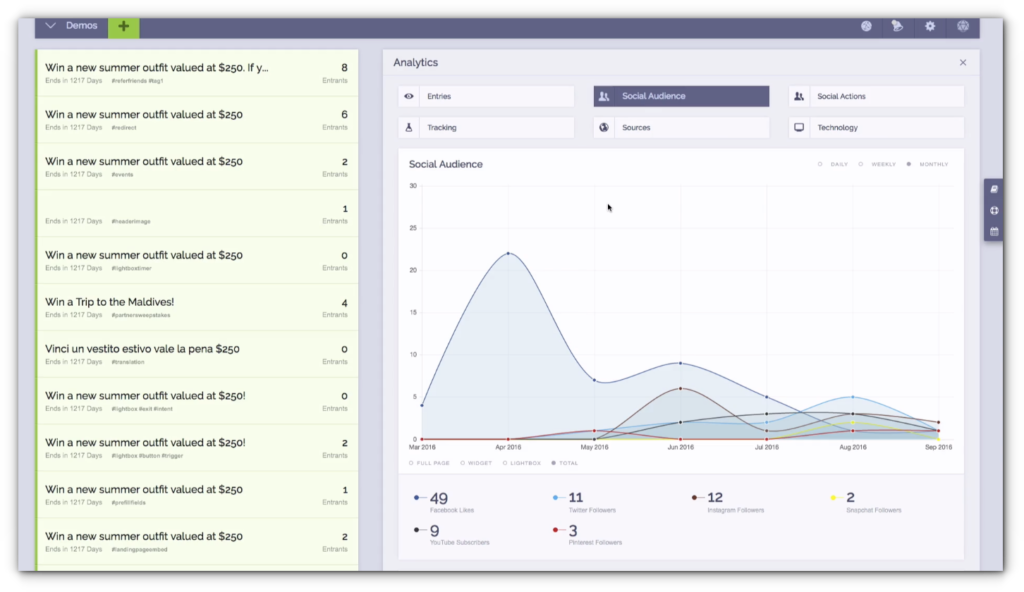Open the campaign tagged #landingpageembed
The height and width of the screenshot is (592, 1024).
point(197,542)
